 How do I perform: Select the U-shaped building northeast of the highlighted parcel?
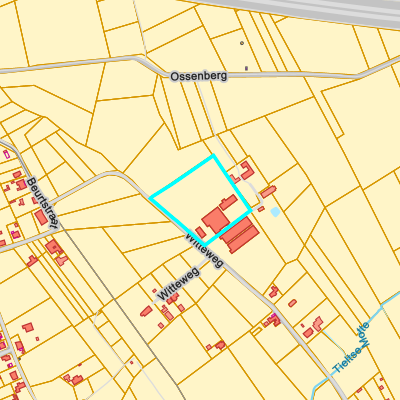pos(247,170)
